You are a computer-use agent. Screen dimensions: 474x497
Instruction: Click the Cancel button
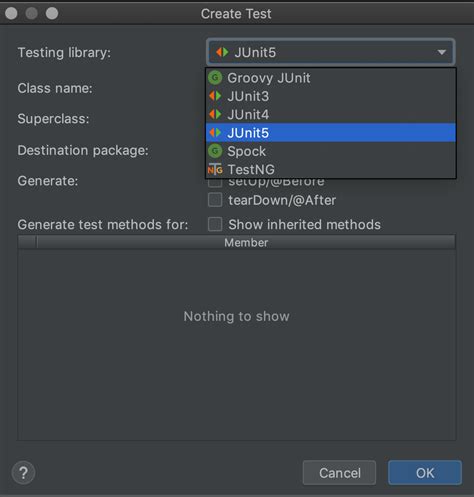pos(339,473)
